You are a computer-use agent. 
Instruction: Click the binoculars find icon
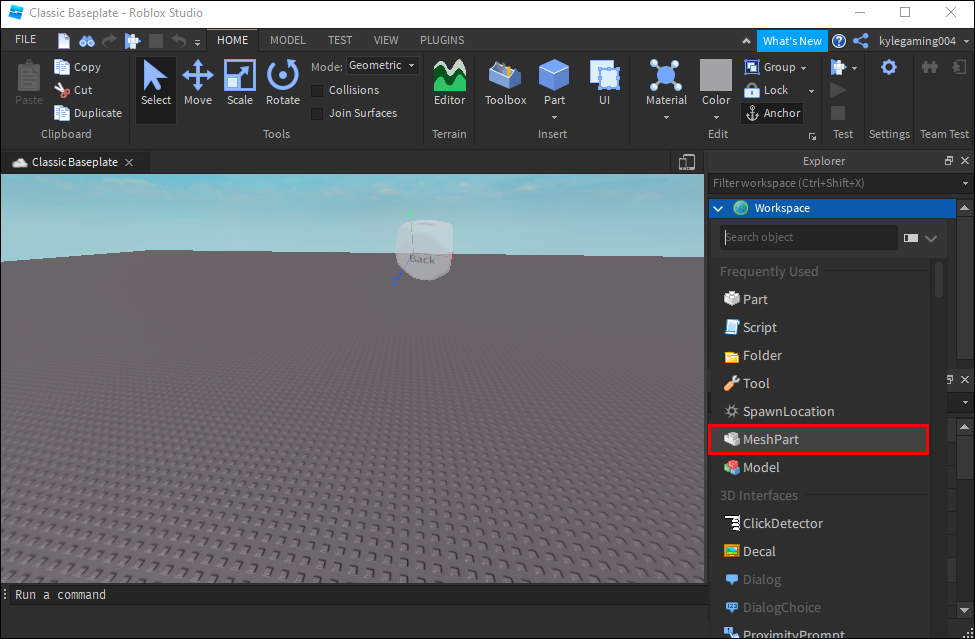click(86, 41)
